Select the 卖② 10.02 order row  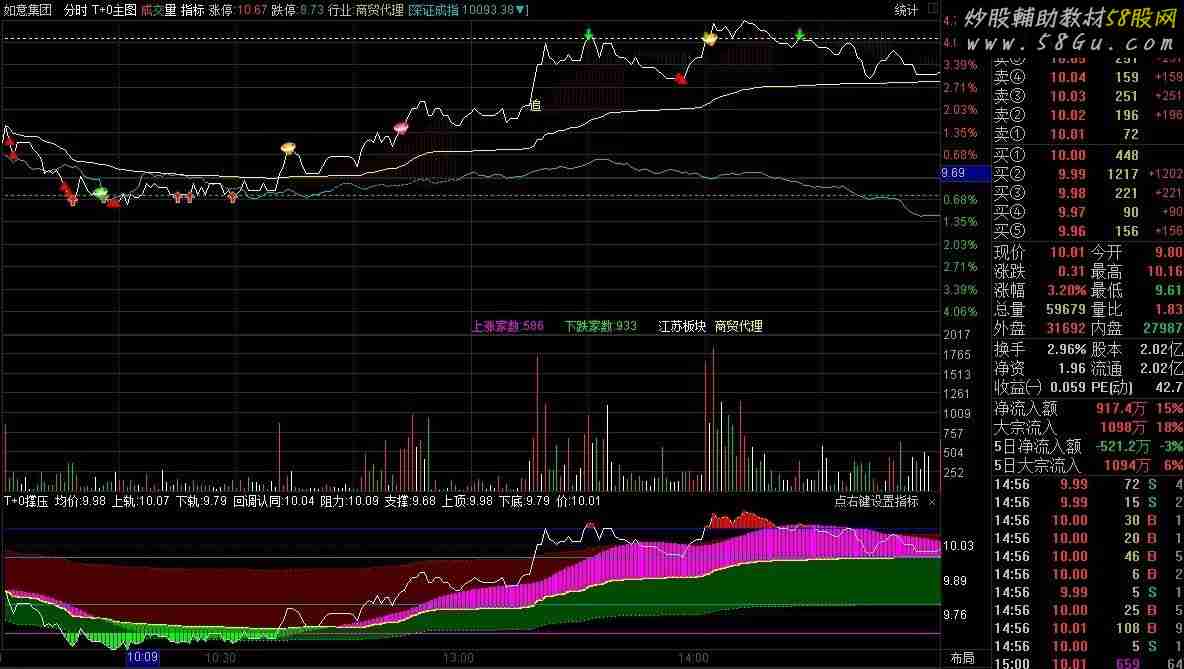click(x=1087, y=115)
